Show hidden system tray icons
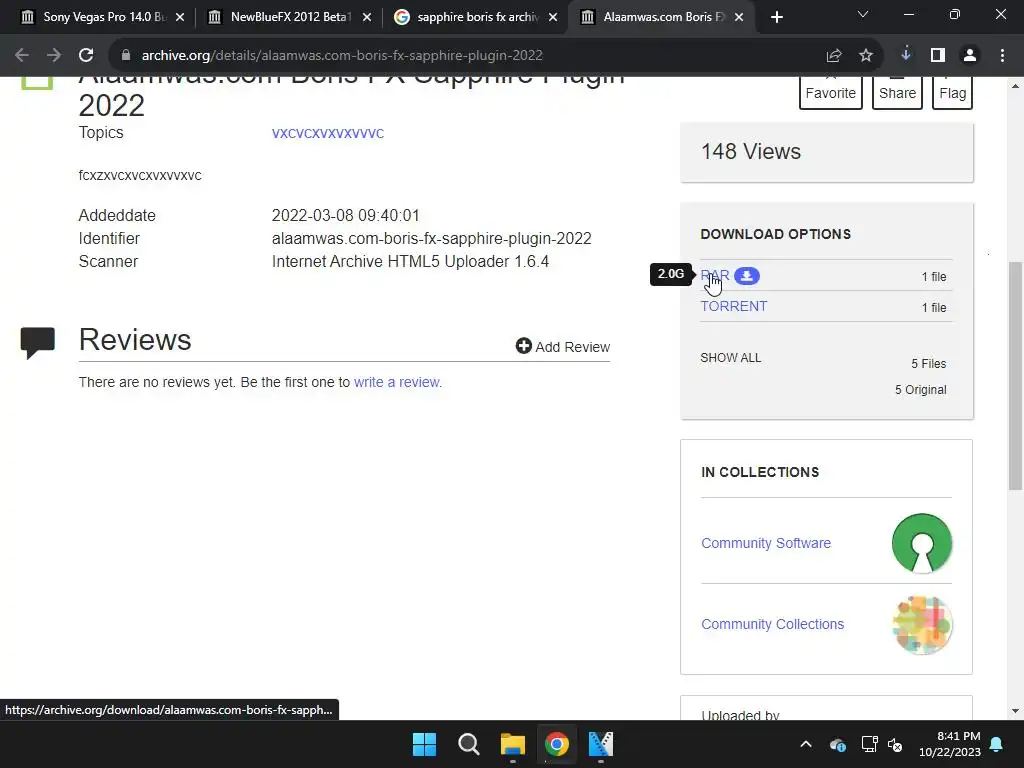Viewport: 1024px width, 768px height. click(806, 744)
